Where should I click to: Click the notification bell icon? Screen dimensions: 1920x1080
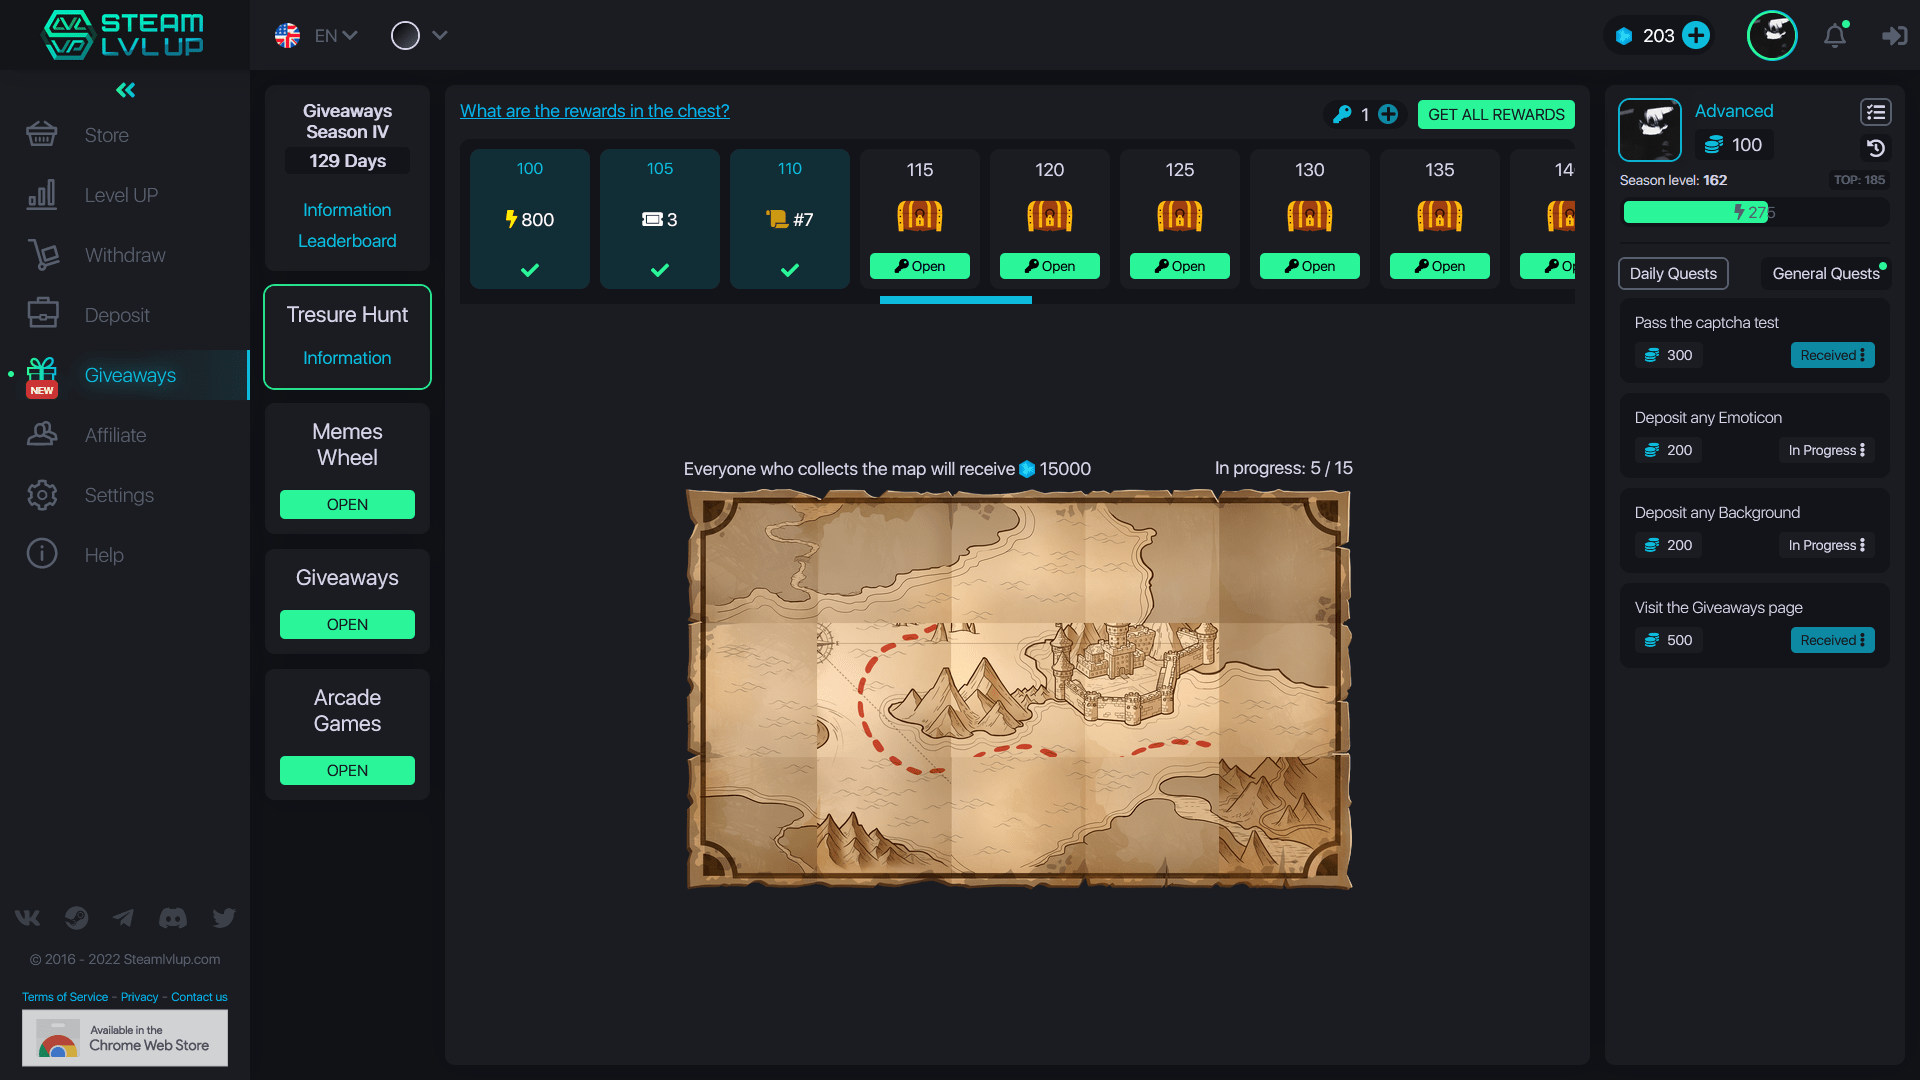pos(1836,35)
